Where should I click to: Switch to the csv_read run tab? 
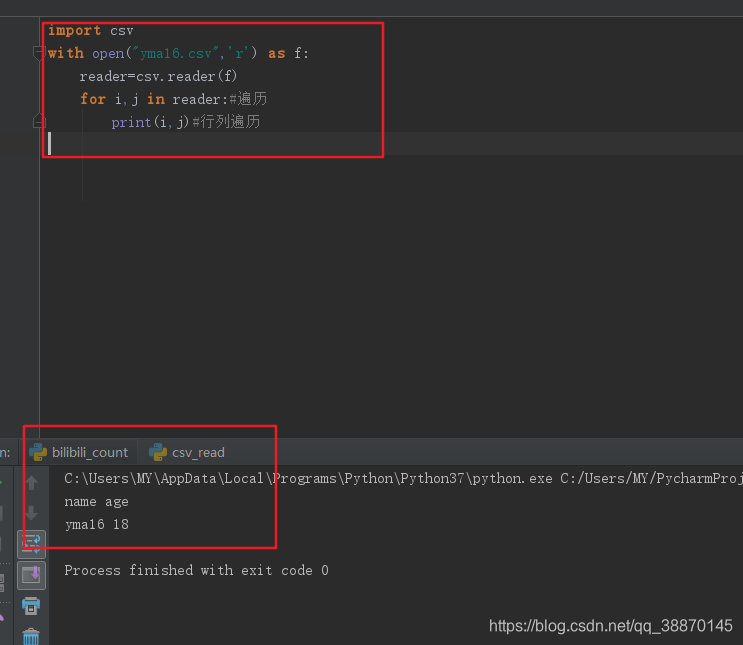187,453
